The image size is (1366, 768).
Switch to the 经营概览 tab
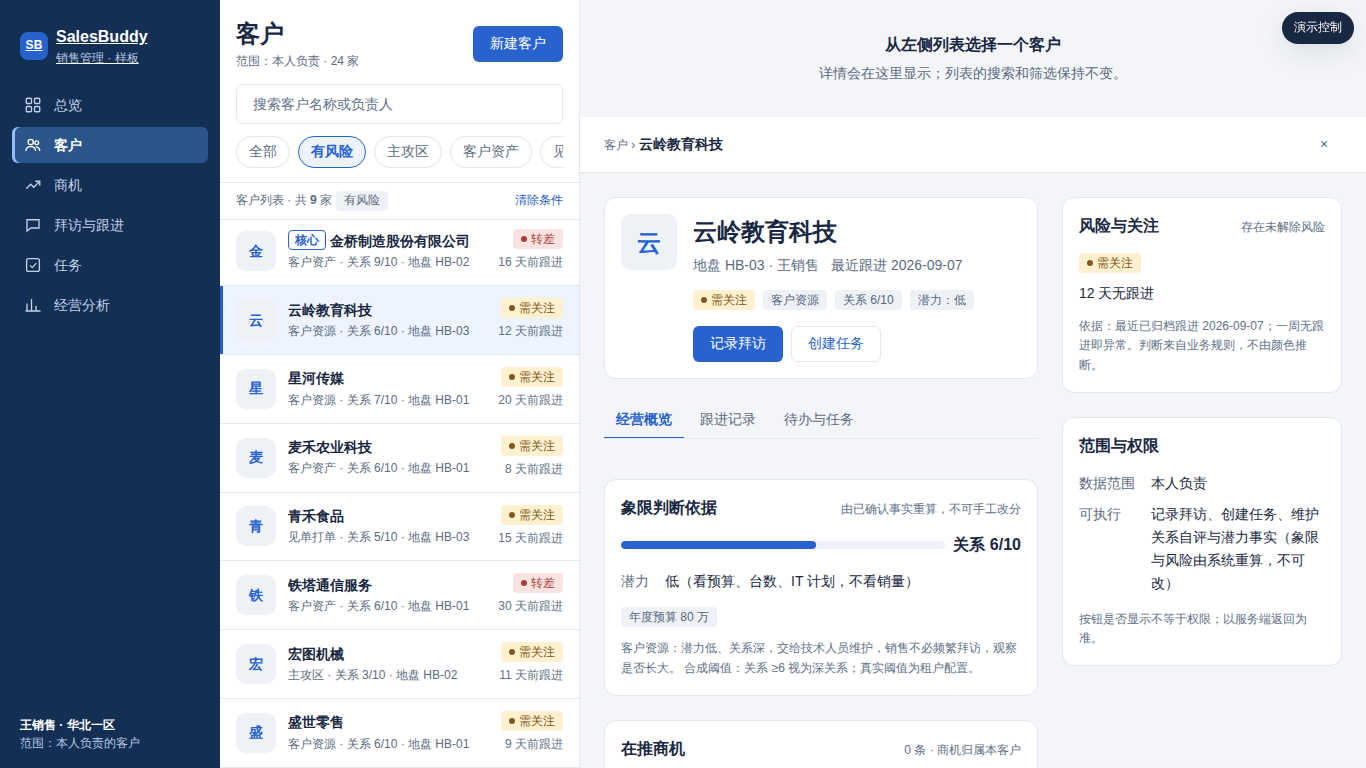click(644, 420)
